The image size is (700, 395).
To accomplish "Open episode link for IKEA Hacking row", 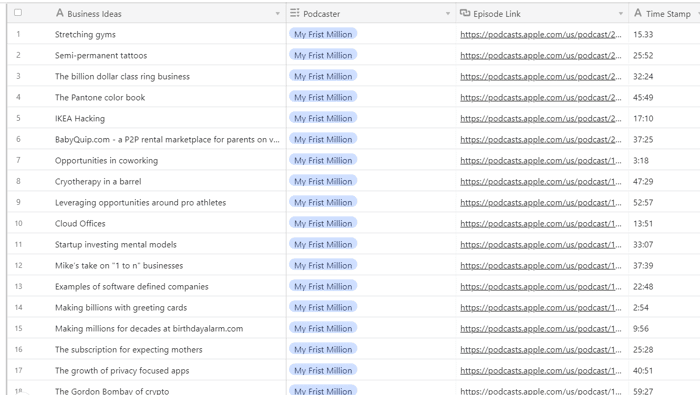I will (541, 118).
